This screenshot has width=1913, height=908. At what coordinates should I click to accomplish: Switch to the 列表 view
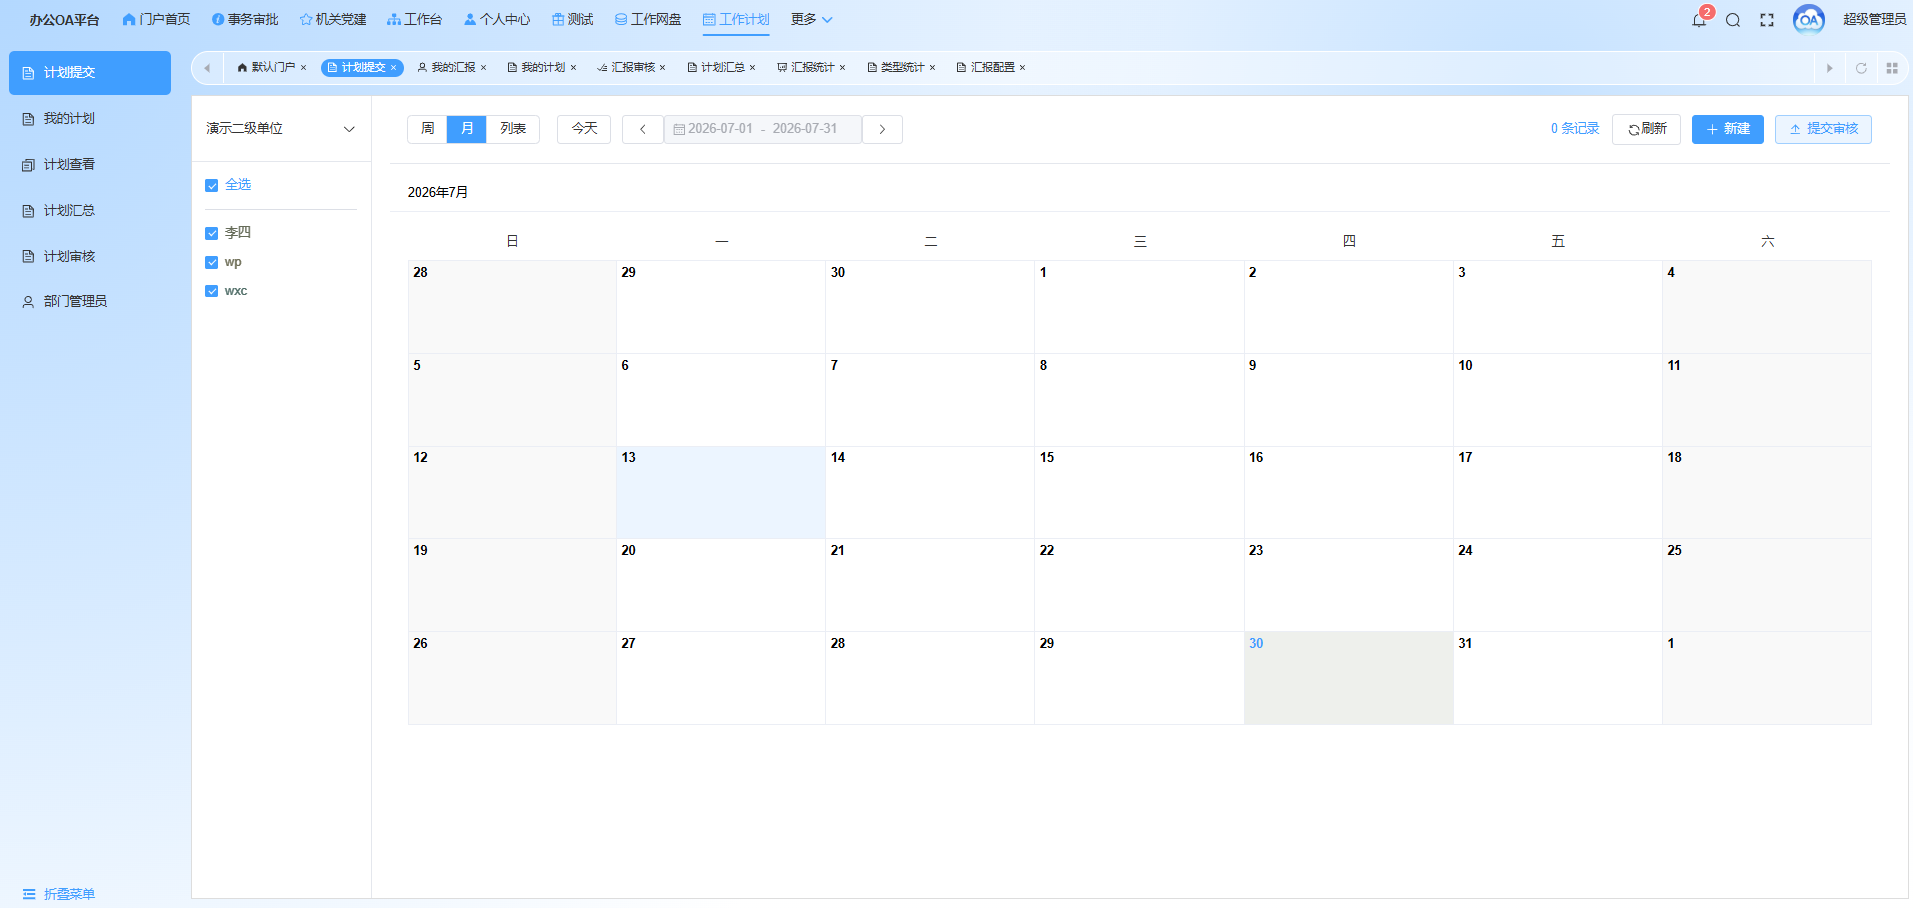[x=513, y=129]
